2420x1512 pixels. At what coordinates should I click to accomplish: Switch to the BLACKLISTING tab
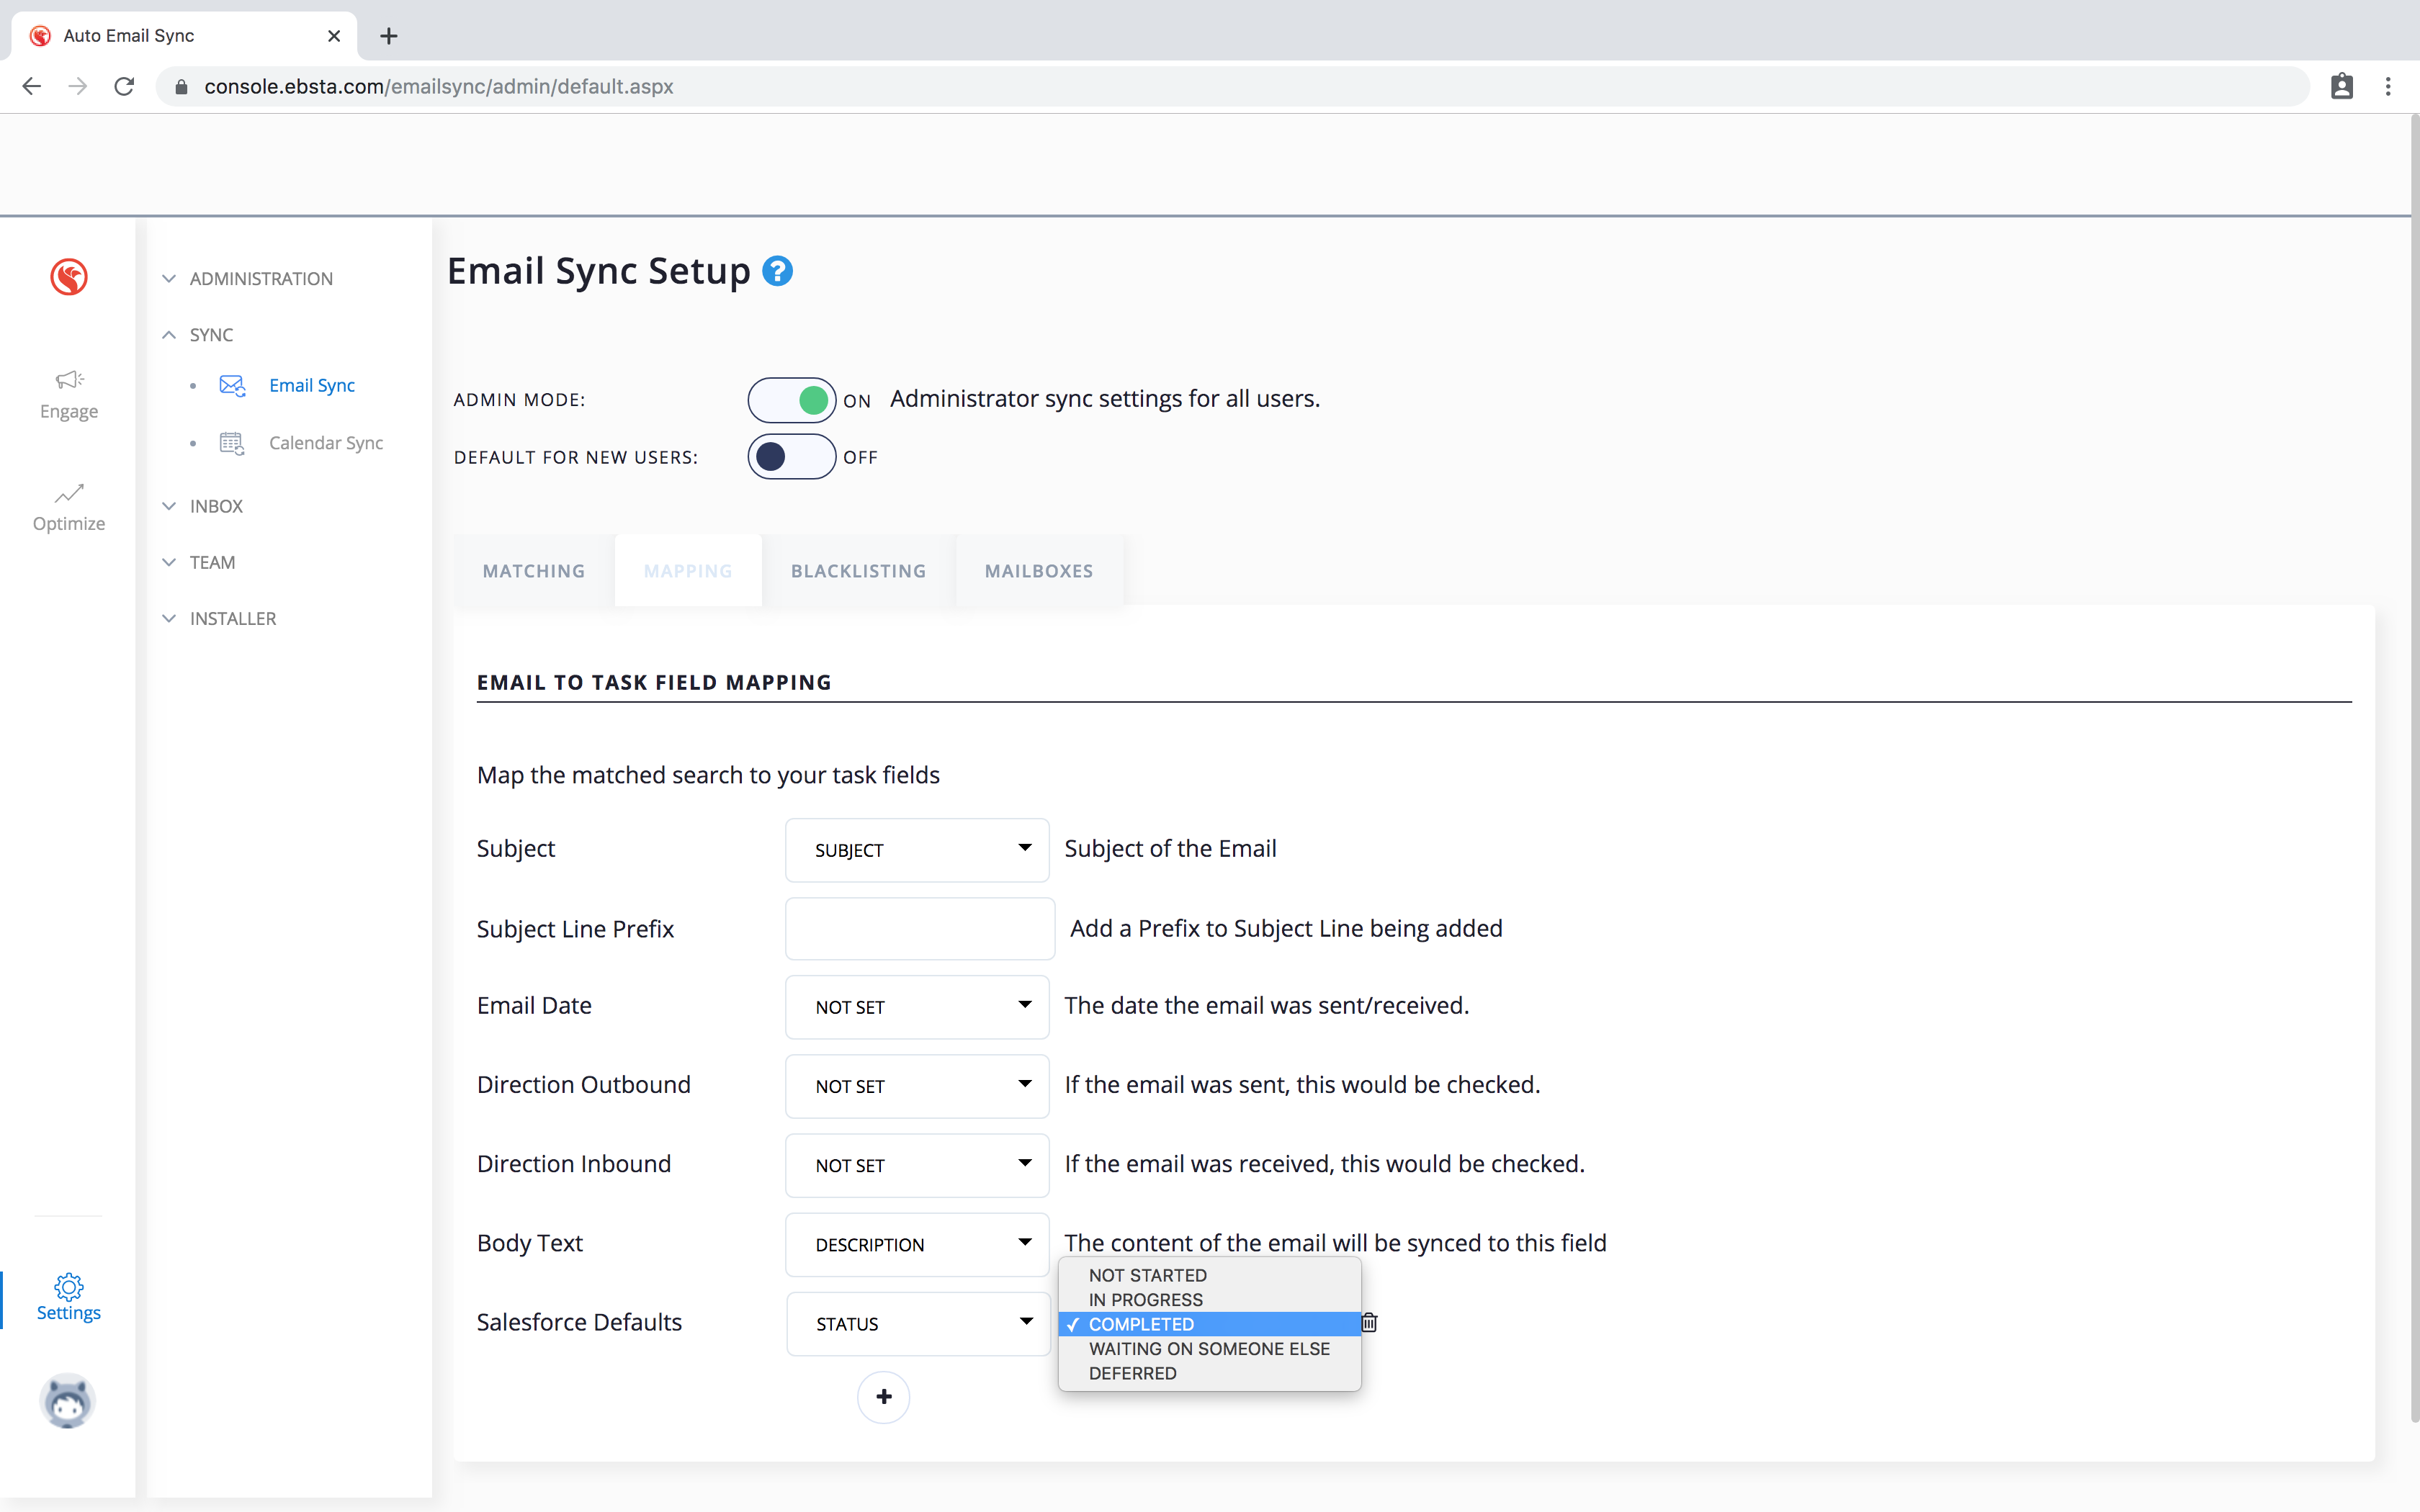click(x=858, y=571)
